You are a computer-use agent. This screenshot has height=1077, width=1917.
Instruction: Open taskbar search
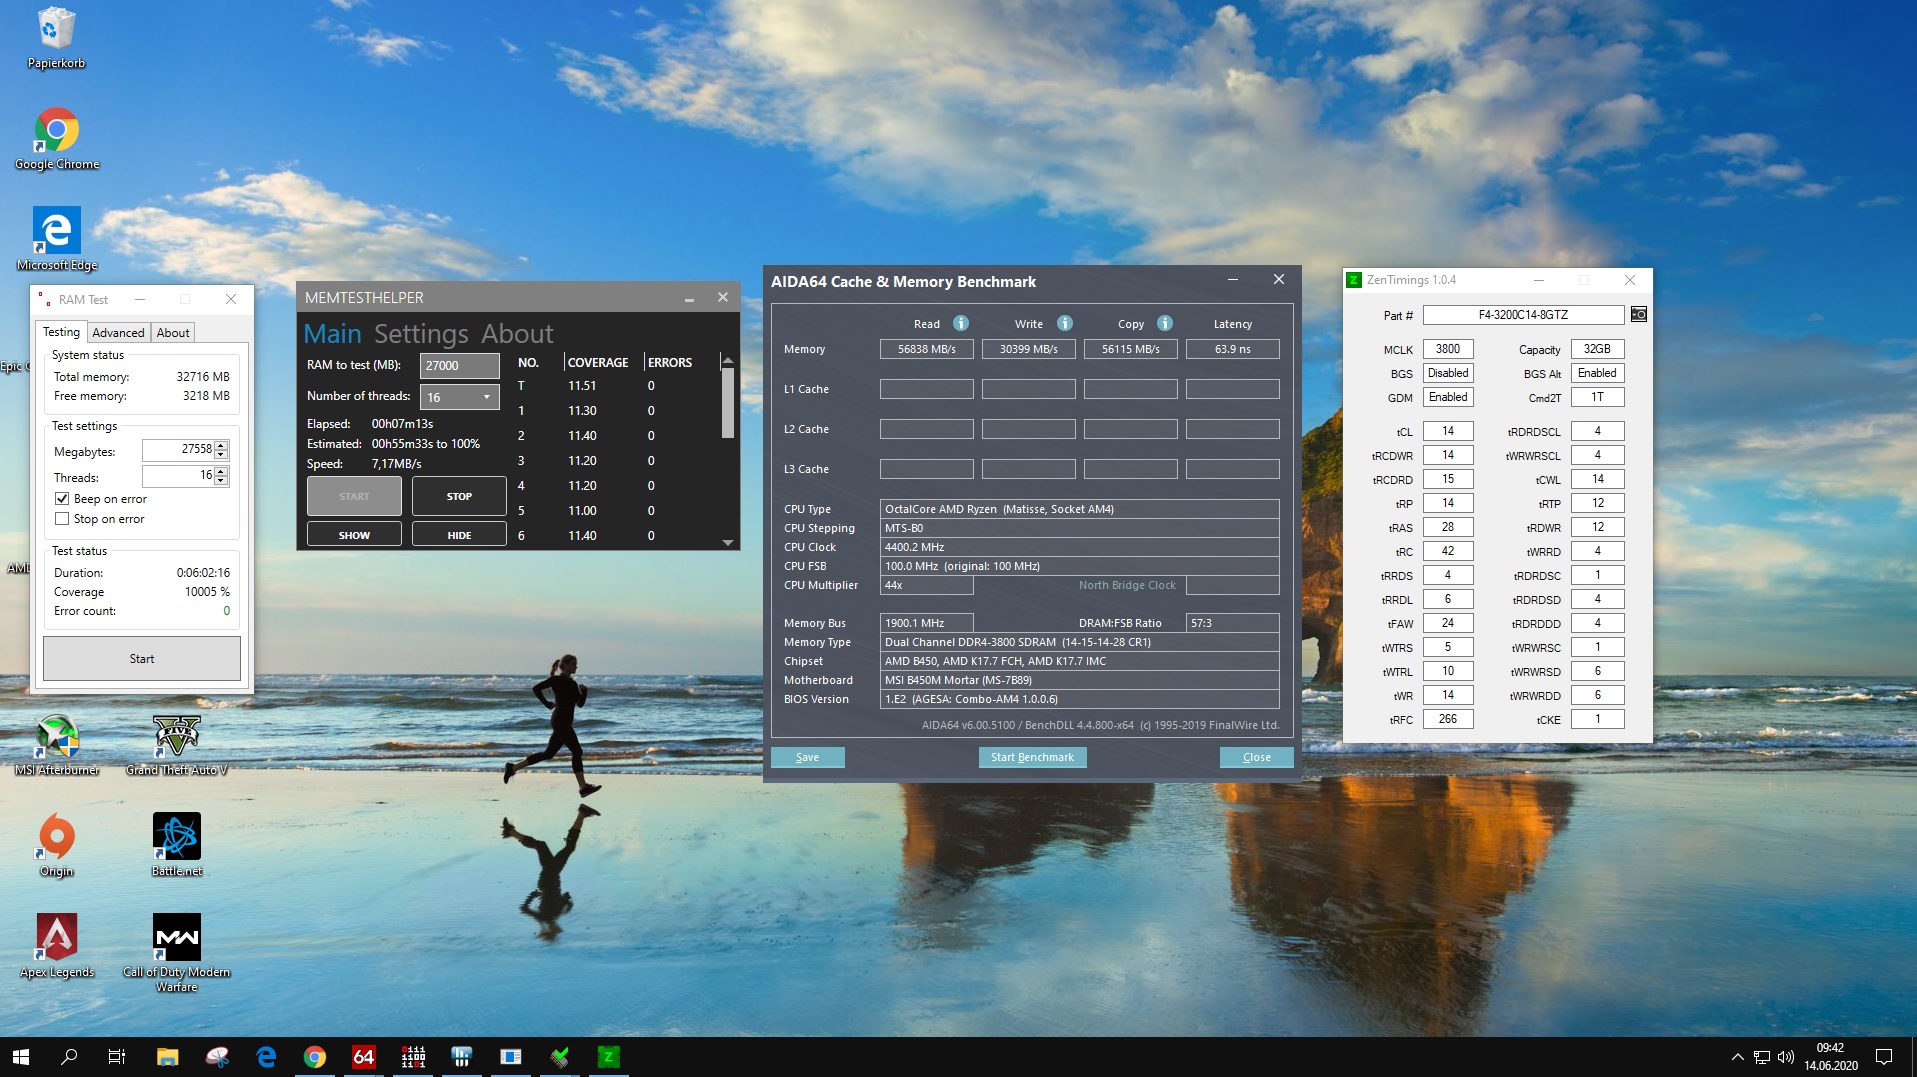tap(69, 1057)
